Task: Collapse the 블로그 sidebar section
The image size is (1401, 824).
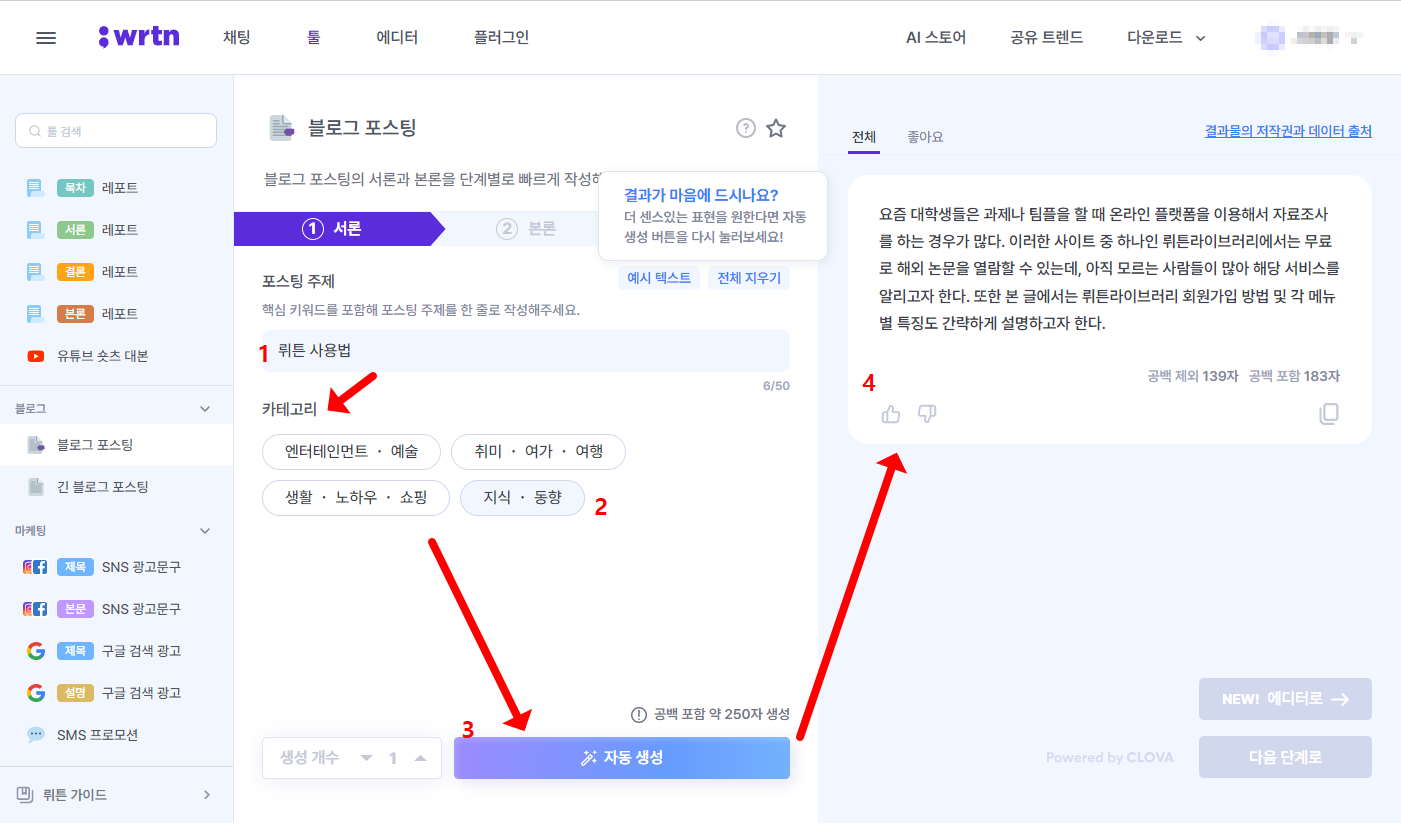Action: click(x=204, y=407)
